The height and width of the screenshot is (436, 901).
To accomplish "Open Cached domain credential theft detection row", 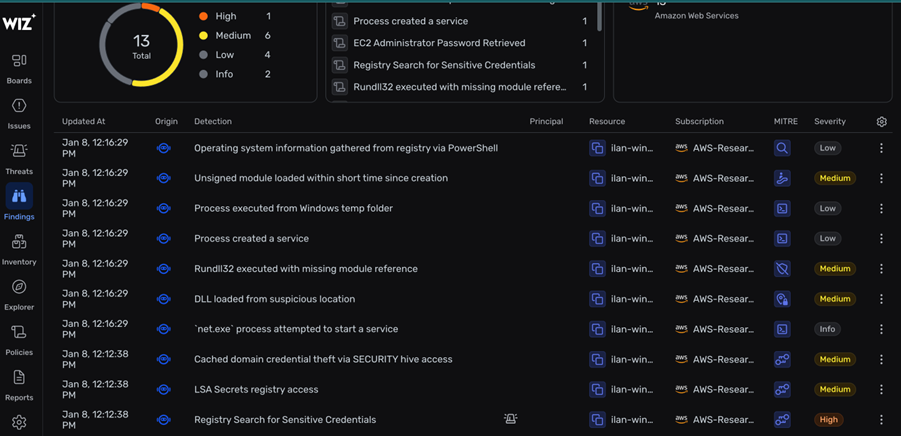I will pos(323,359).
